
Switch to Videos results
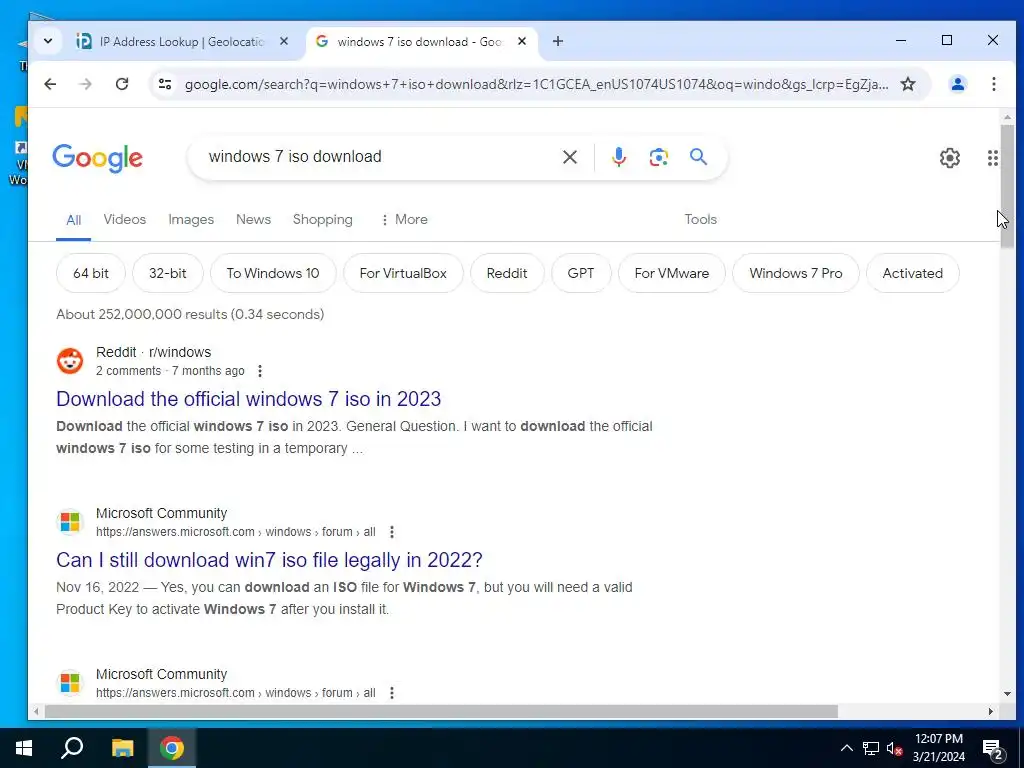click(124, 219)
